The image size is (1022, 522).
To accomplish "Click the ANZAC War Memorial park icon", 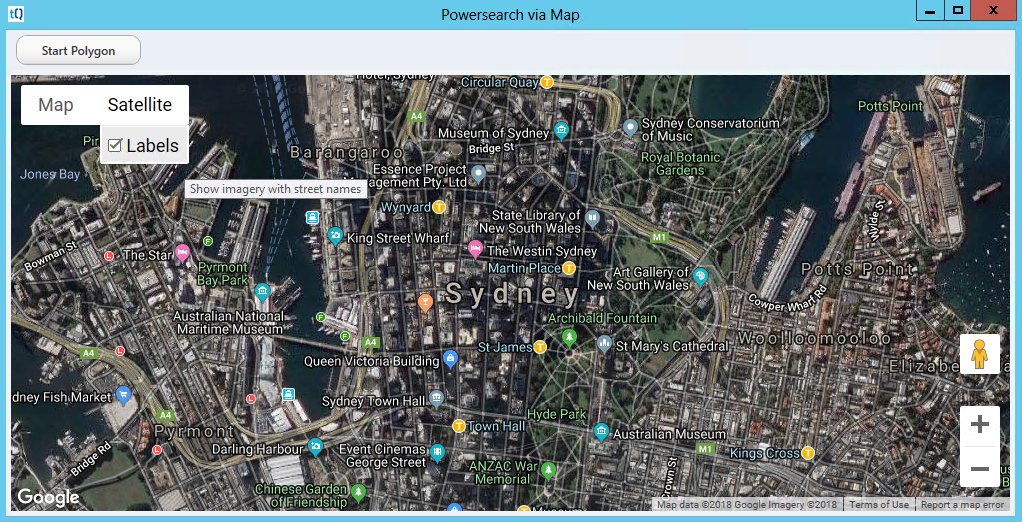I will [x=549, y=470].
